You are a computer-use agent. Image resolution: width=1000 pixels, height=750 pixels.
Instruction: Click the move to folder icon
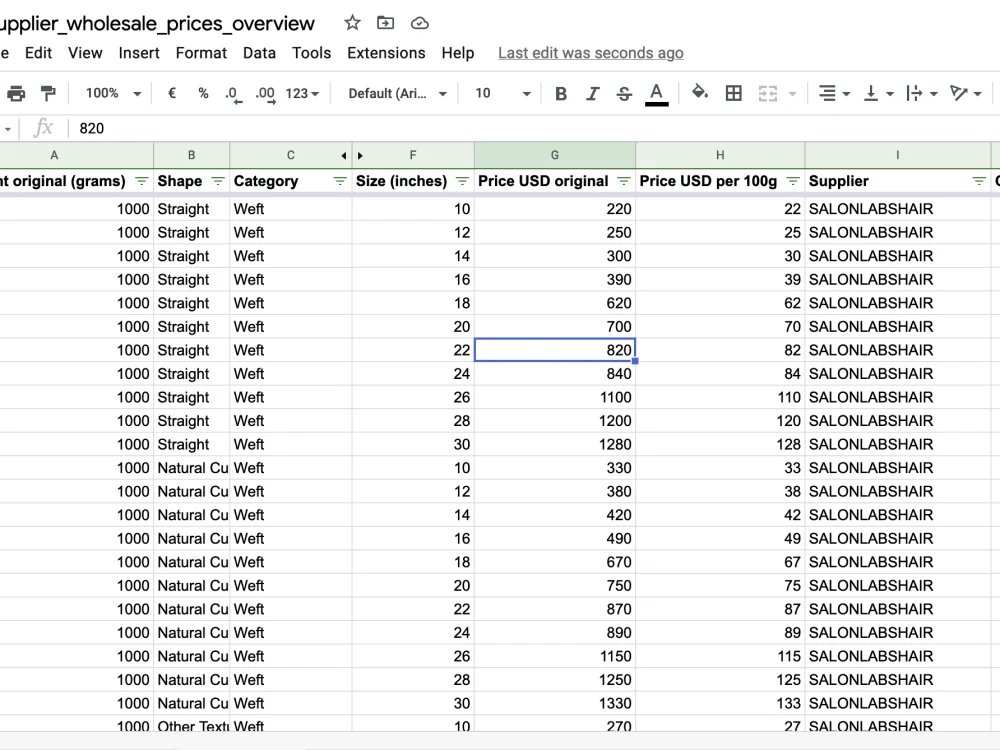click(385, 23)
